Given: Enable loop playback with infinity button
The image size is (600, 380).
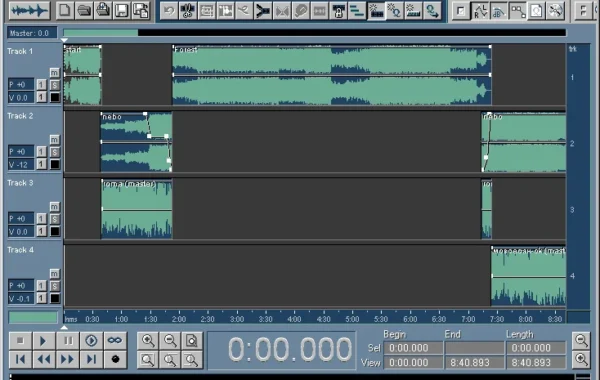Looking at the screenshot, I should [115, 340].
